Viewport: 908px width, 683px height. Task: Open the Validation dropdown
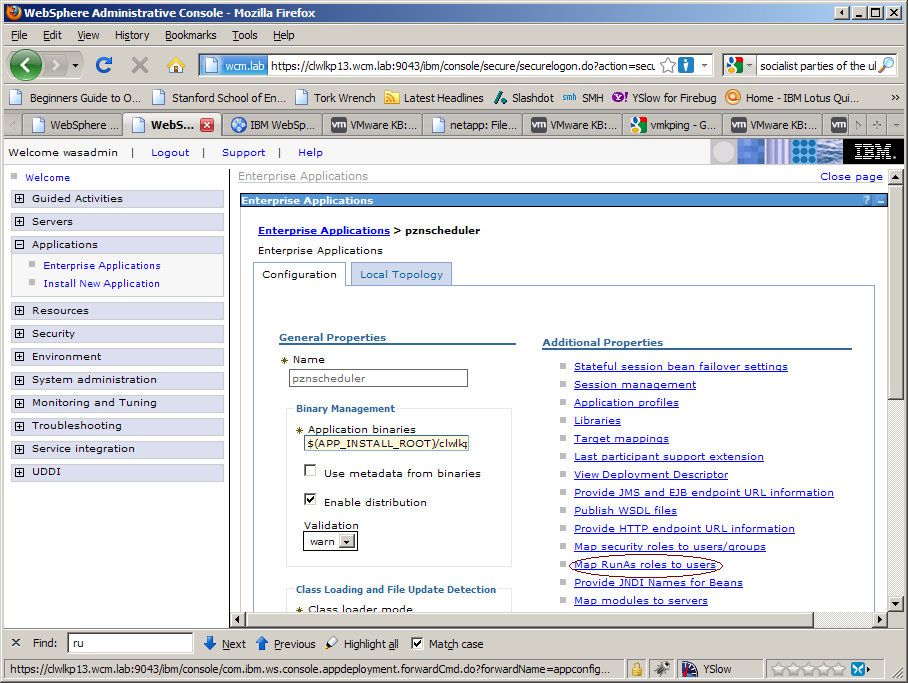click(330, 542)
